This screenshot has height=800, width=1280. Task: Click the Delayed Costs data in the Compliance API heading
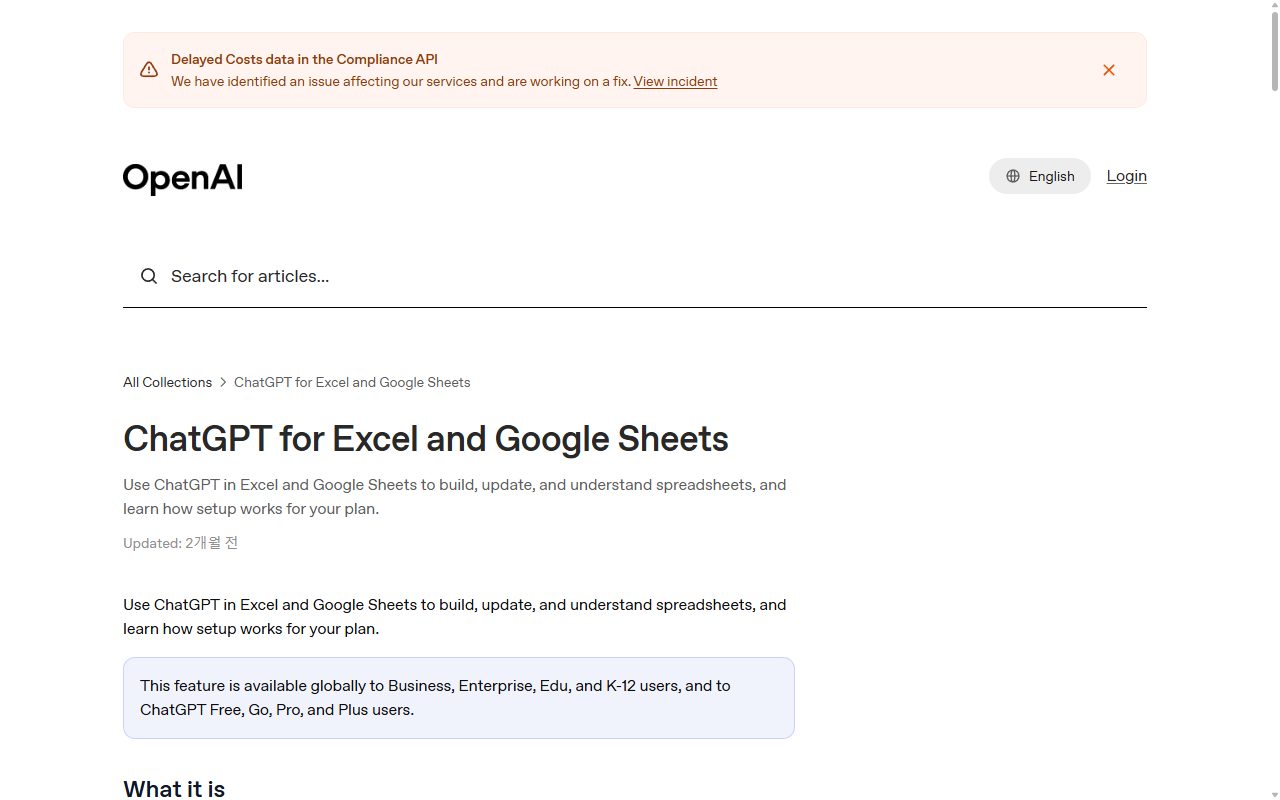[x=304, y=60]
